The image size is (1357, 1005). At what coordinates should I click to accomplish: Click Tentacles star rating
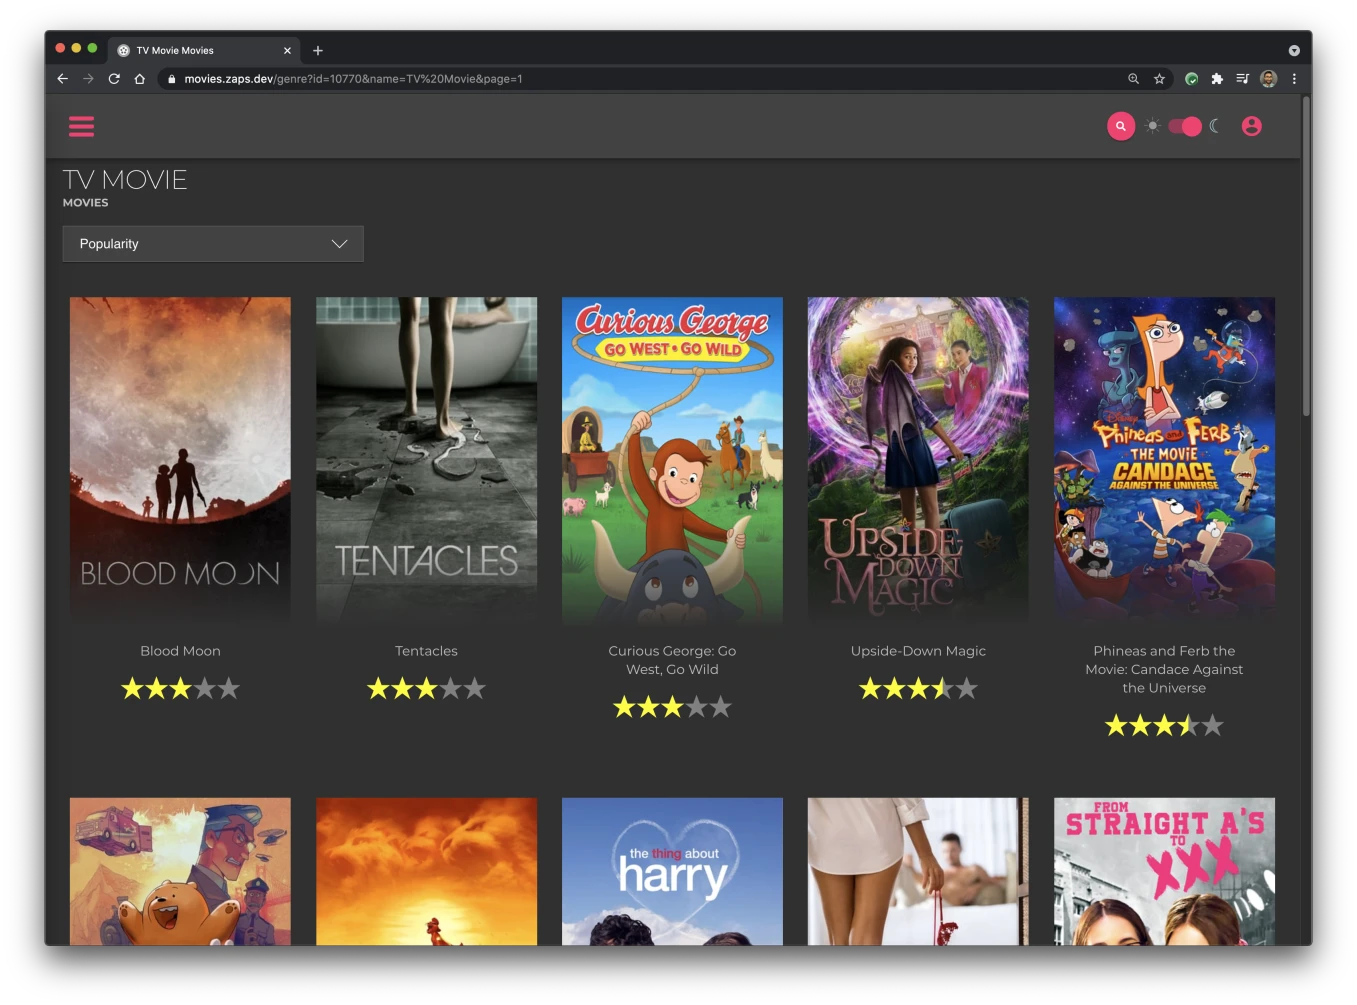click(426, 688)
